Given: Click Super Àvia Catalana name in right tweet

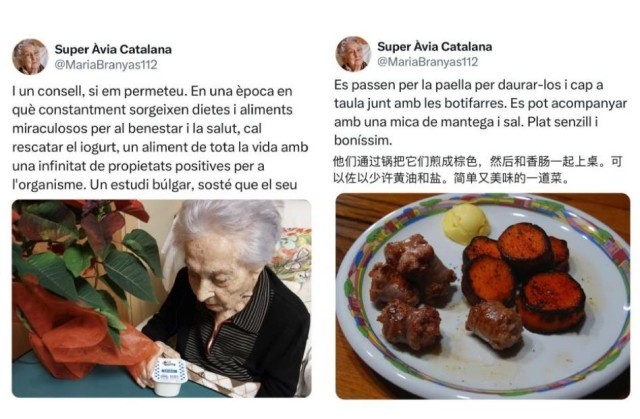Looking at the screenshot, I should point(434,47).
